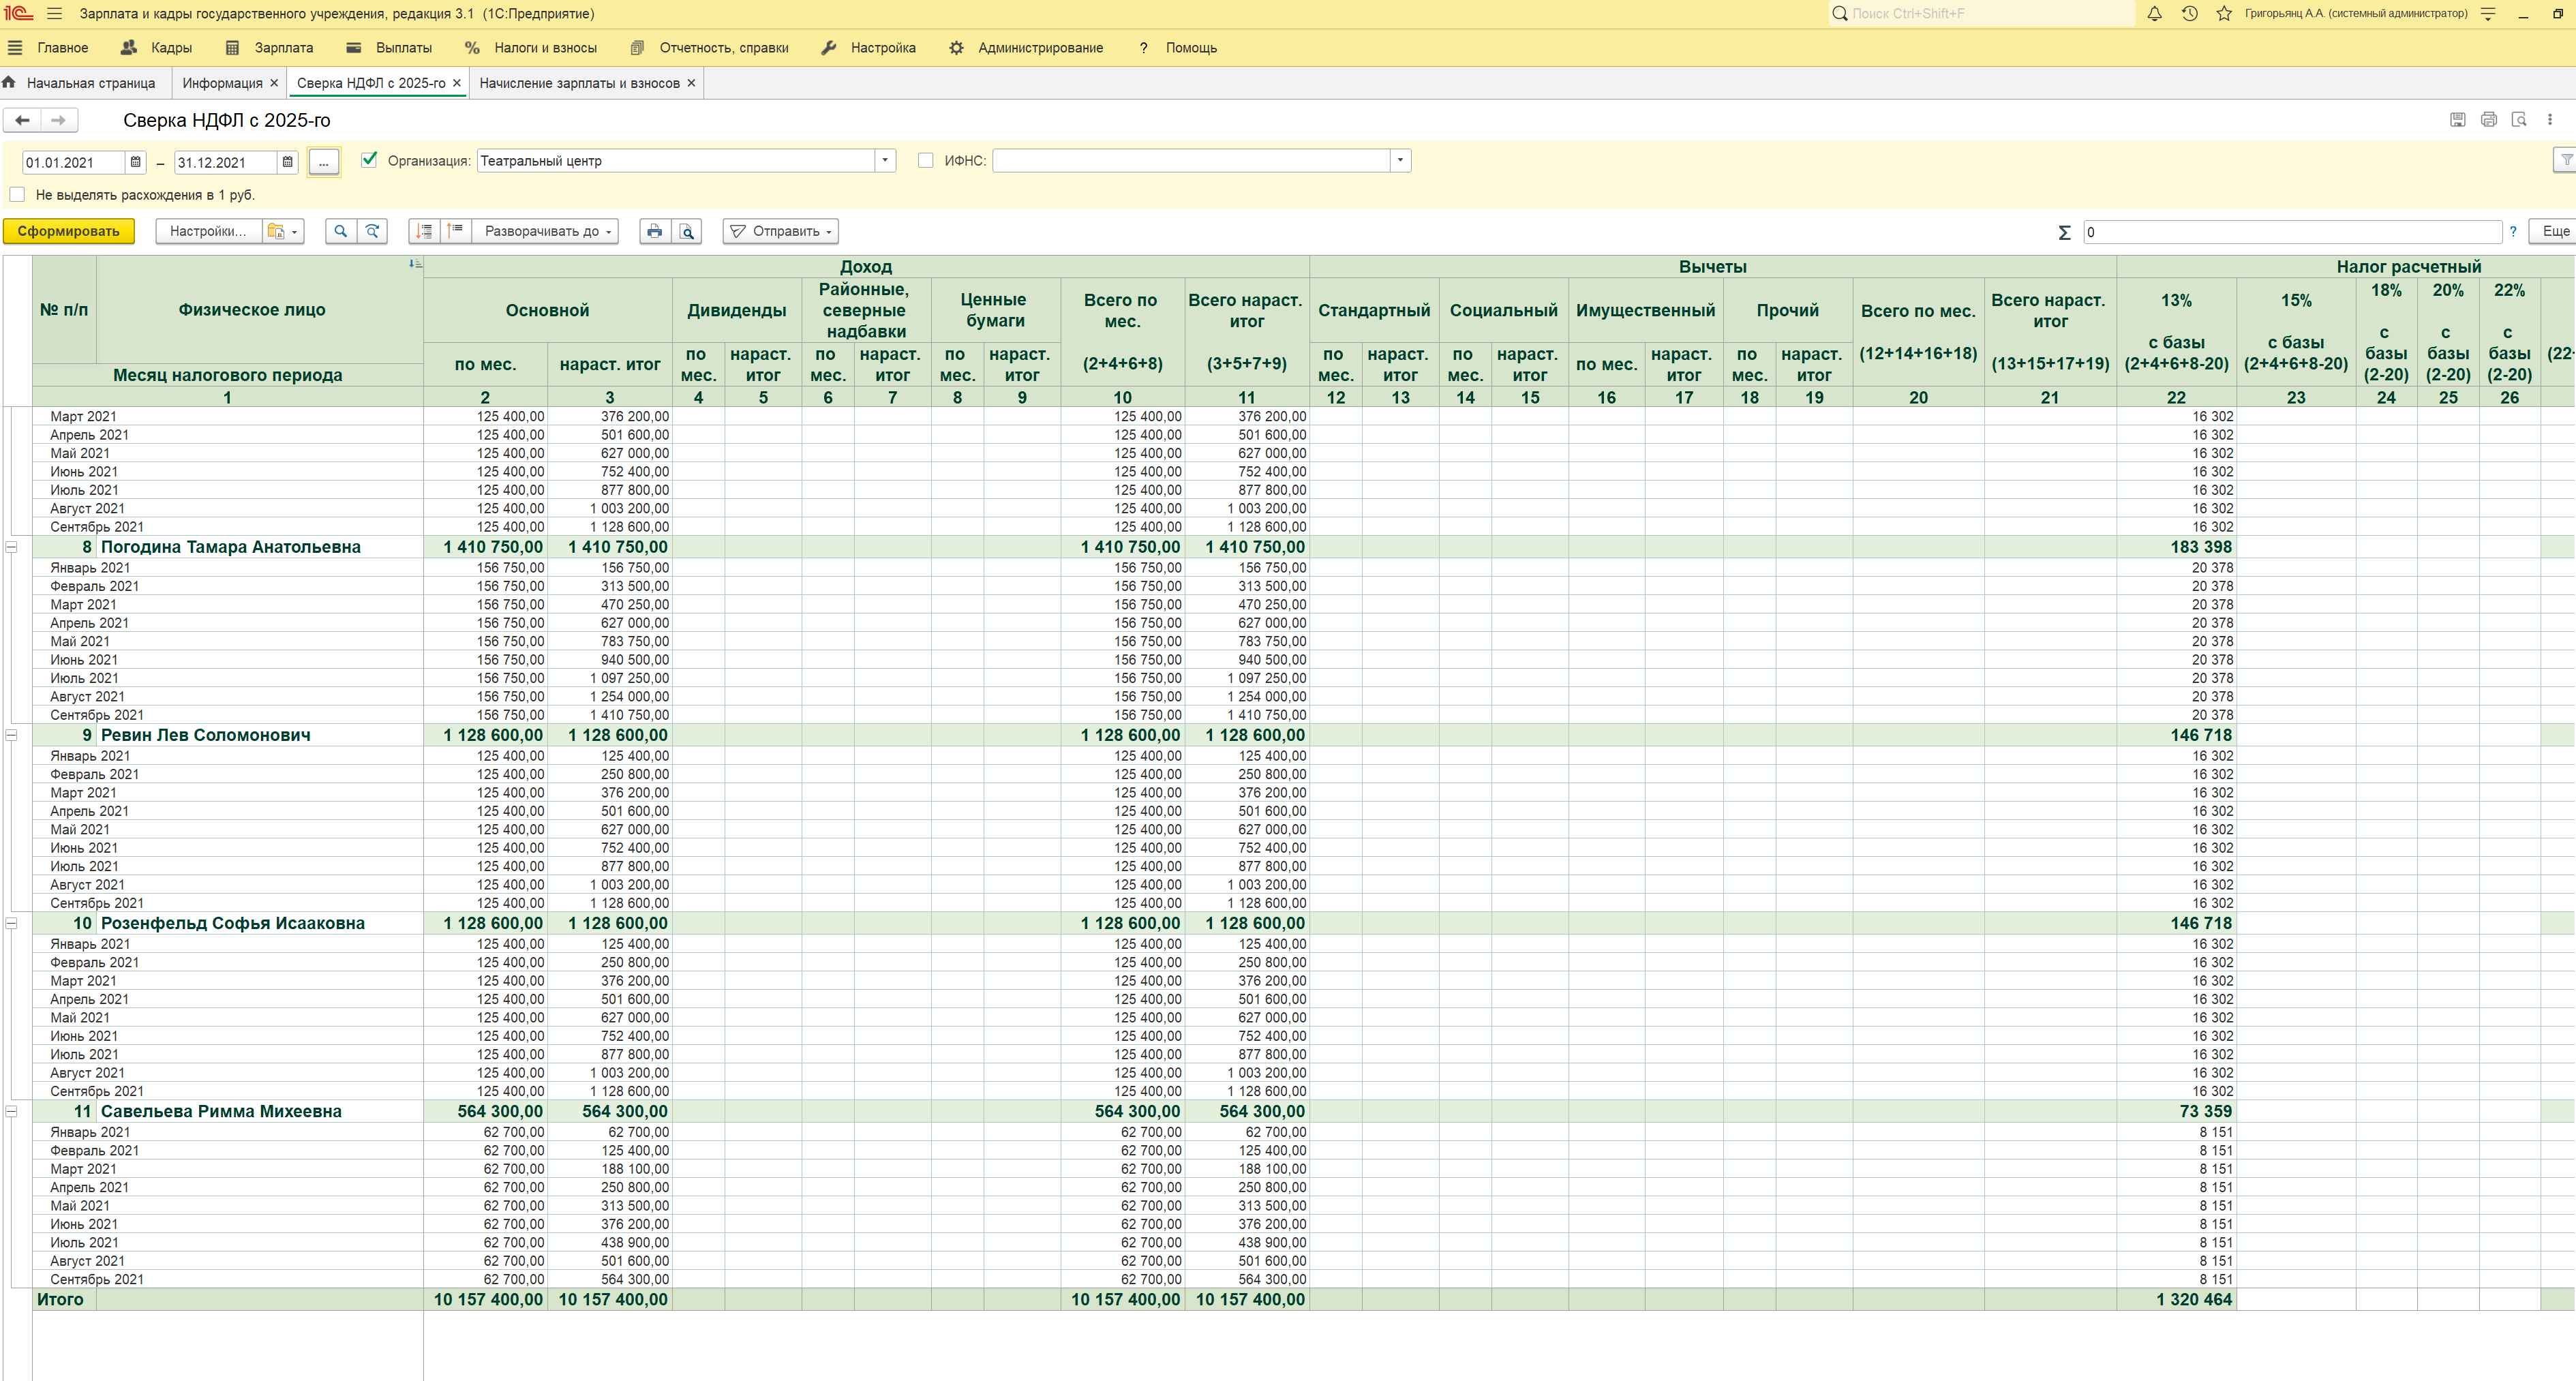The width and height of the screenshot is (2576, 1381).
Task: Click the top-right printer icon
Action: pyautogui.click(x=2489, y=120)
